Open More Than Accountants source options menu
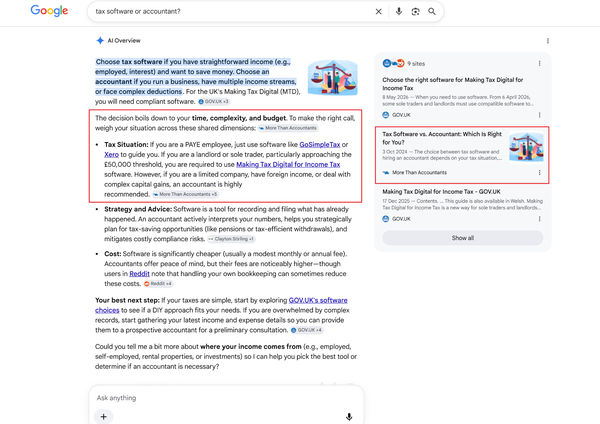Viewport: 600px width, 424px height. point(539,173)
